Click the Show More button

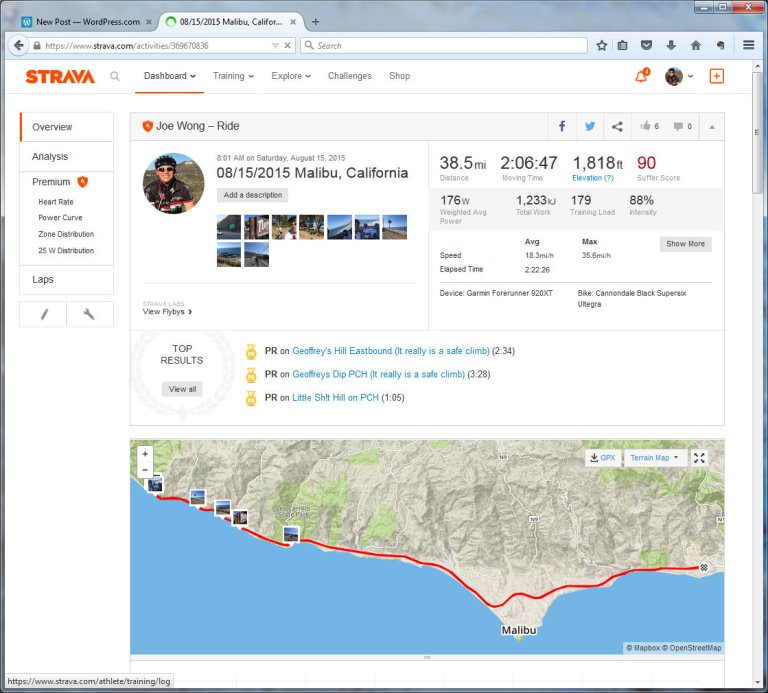coord(685,243)
